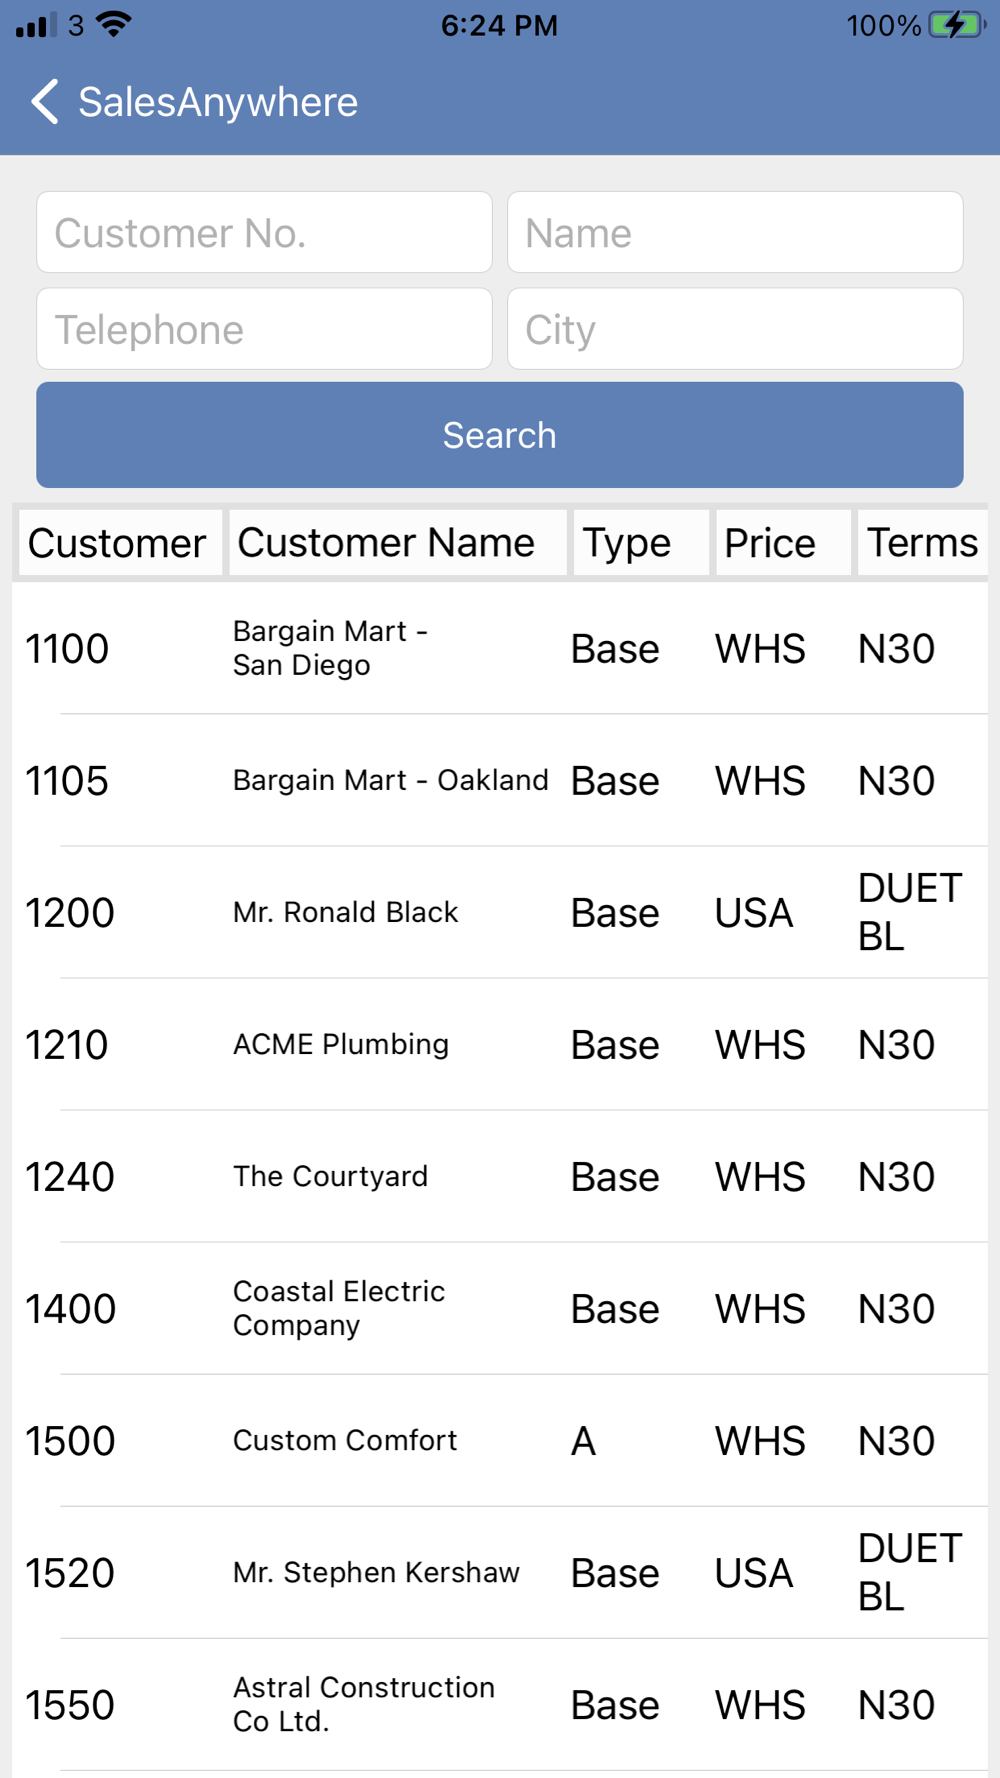Image resolution: width=1000 pixels, height=1778 pixels.
Task: Focus the Telephone input field
Action: point(264,329)
